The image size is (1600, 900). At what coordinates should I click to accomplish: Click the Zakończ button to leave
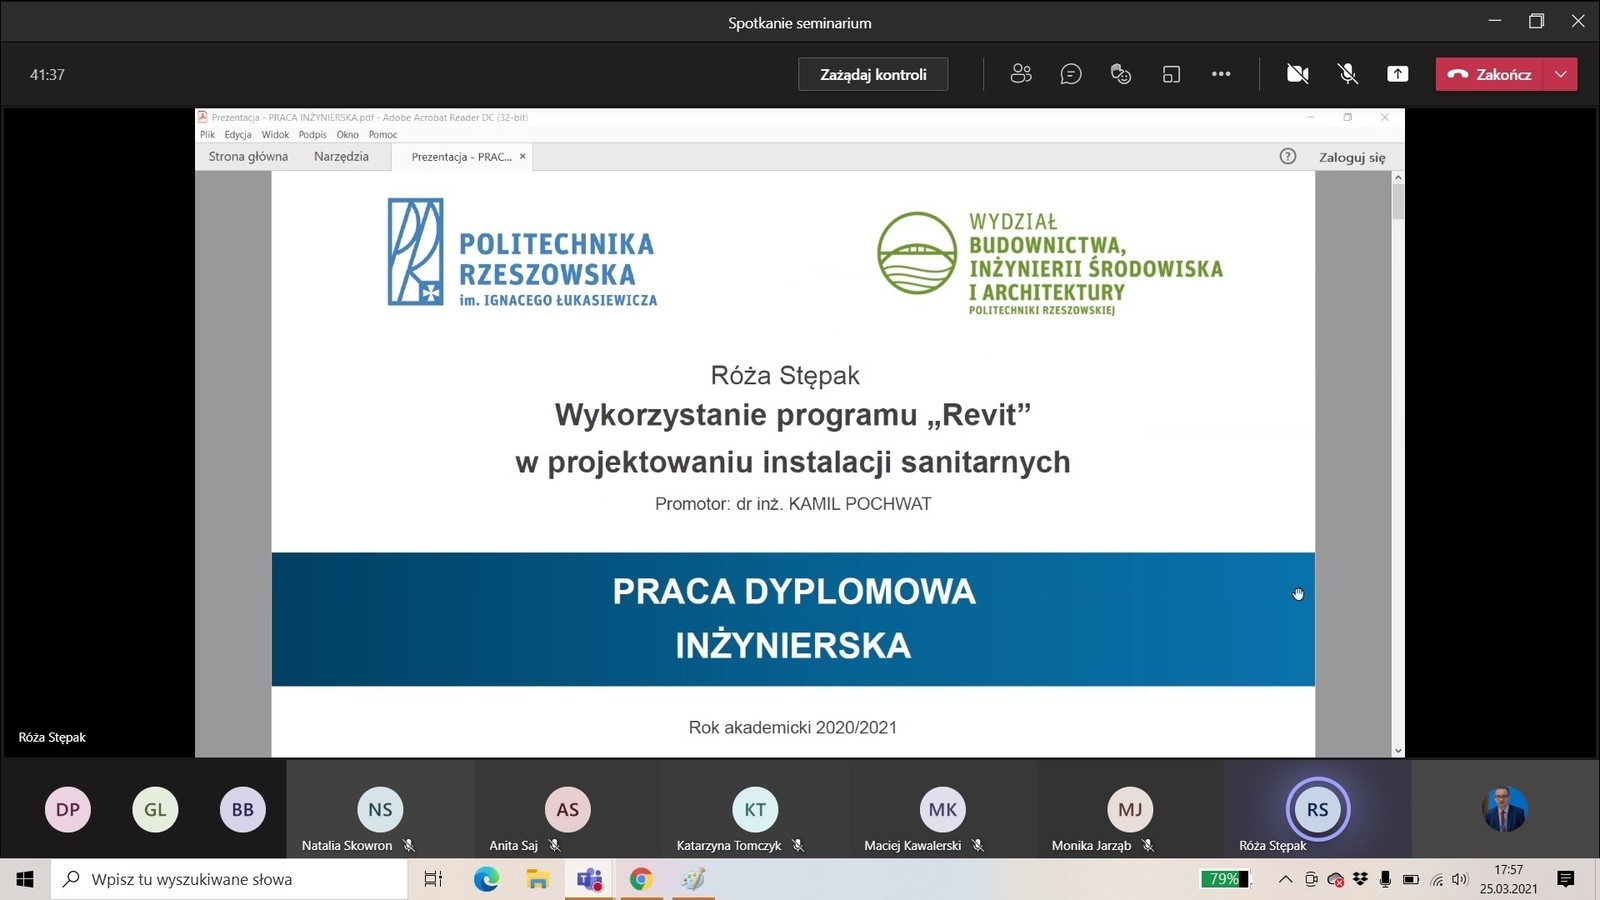(1490, 74)
